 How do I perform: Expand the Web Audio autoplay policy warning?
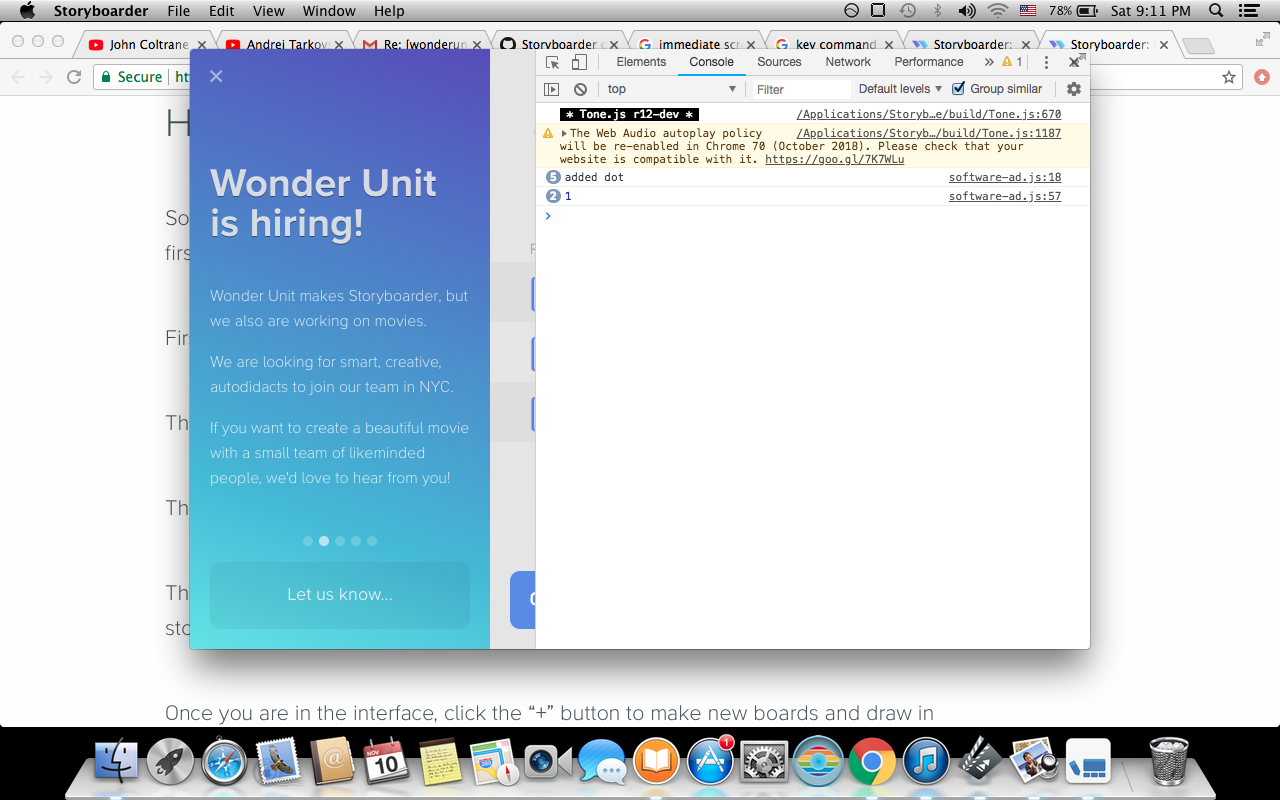564,132
